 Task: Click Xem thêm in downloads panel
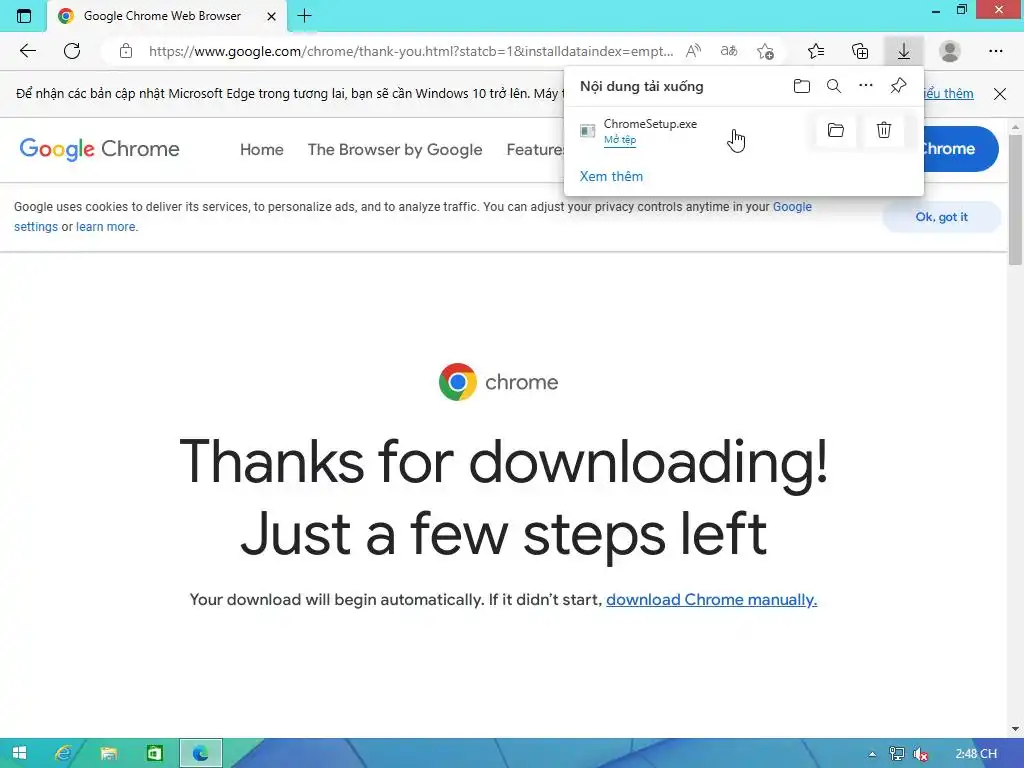pyautogui.click(x=611, y=176)
